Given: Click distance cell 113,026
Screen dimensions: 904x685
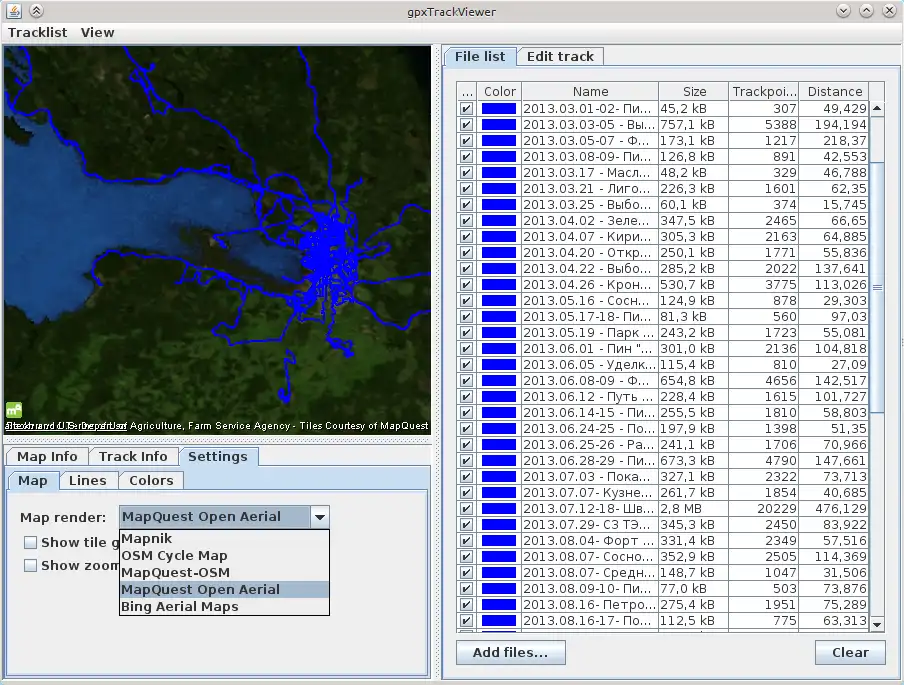Looking at the screenshot, I should (x=834, y=285).
